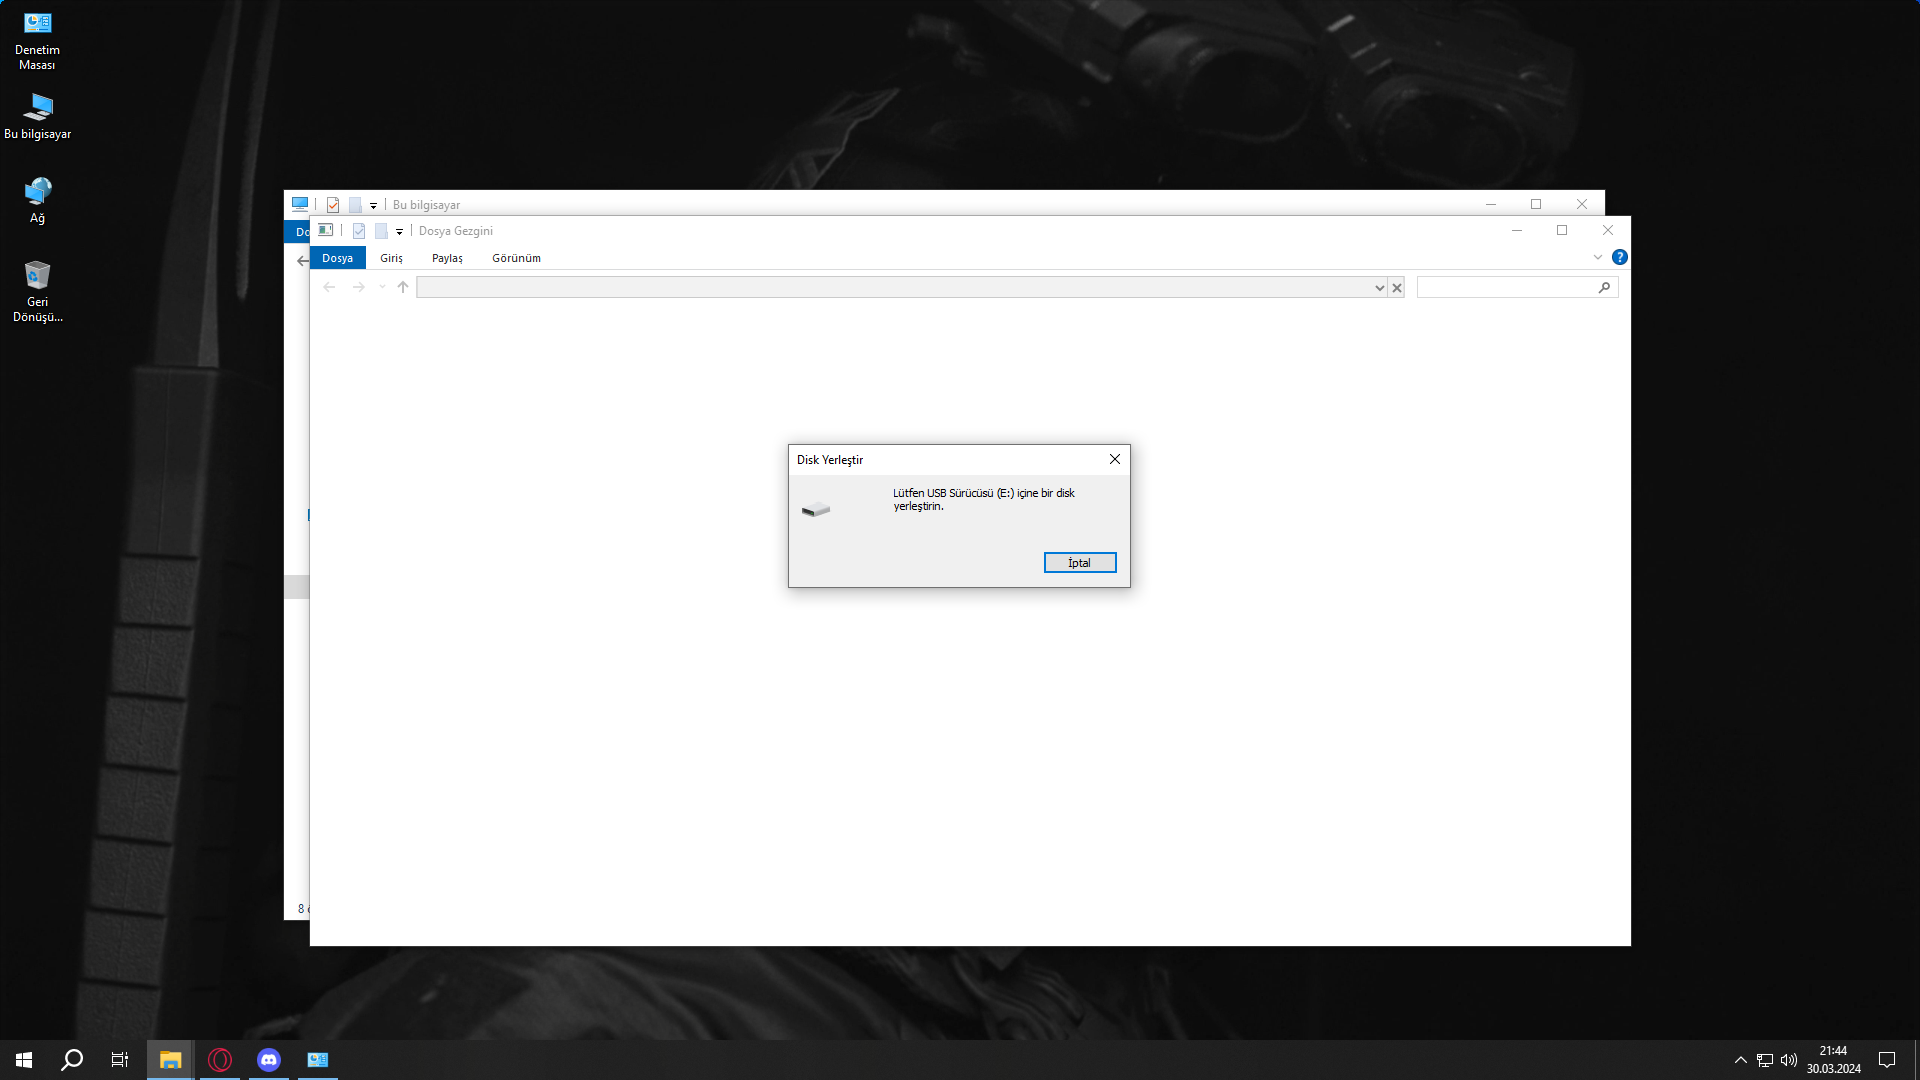This screenshot has width=1920, height=1080.
Task: Expand the address bar history dropdown
Action: [x=1379, y=288]
